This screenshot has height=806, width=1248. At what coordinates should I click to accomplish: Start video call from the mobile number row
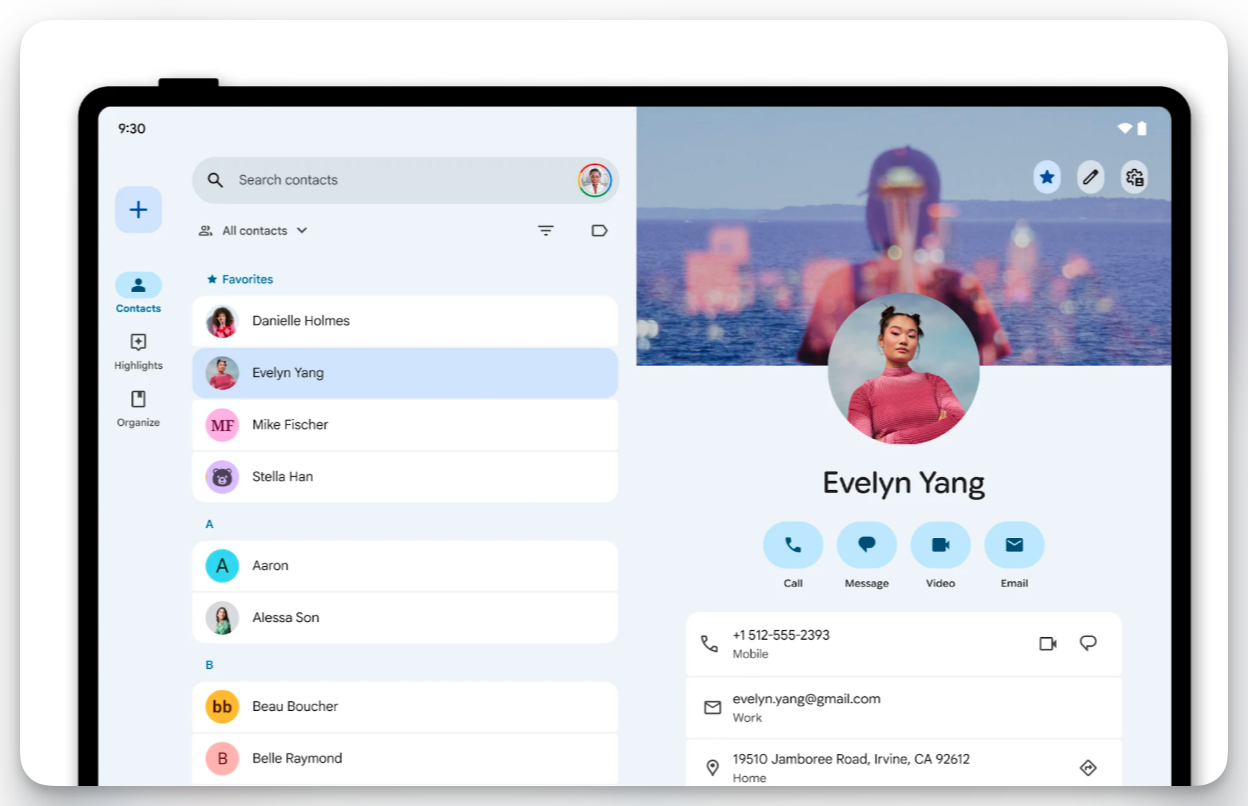1047,643
